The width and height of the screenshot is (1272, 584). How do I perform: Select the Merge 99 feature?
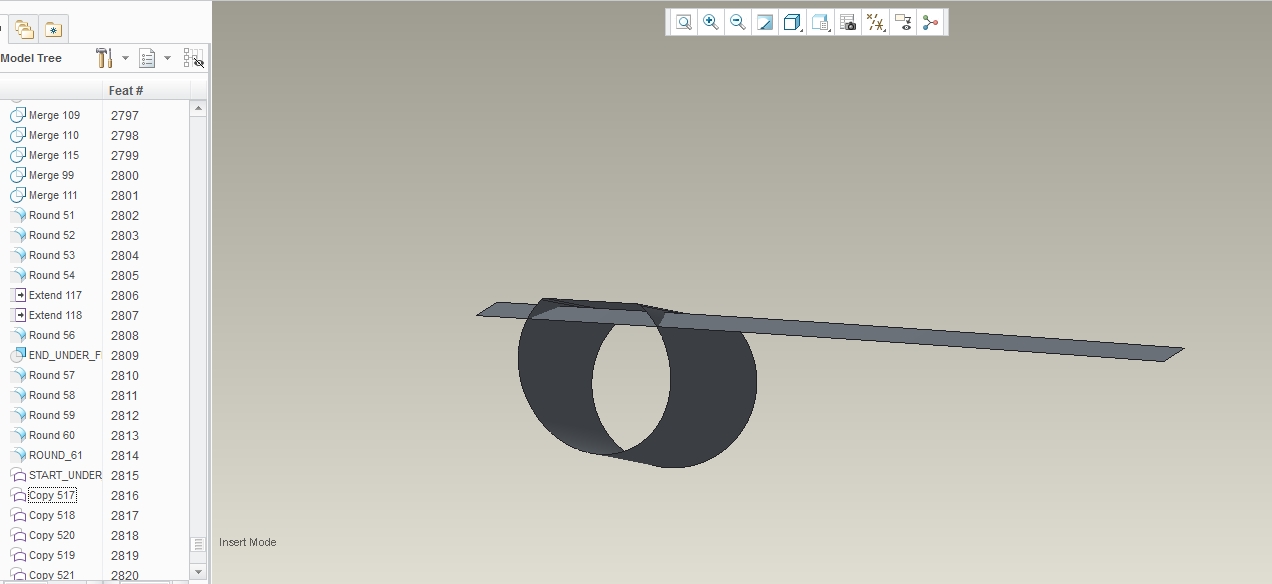pos(51,175)
